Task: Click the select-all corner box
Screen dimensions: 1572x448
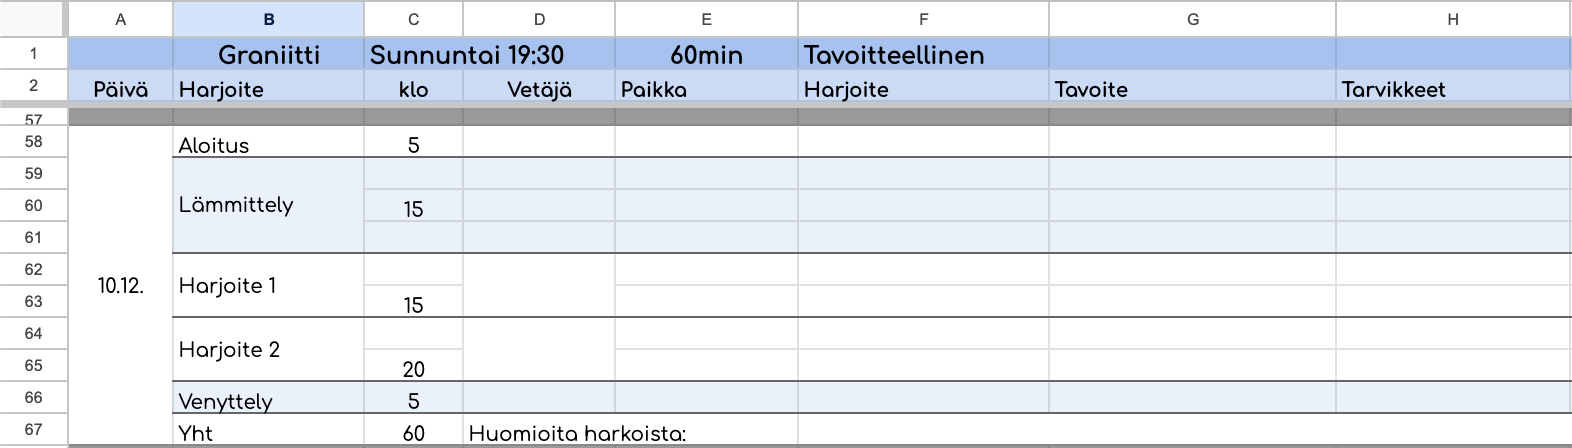Action: coord(33,19)
